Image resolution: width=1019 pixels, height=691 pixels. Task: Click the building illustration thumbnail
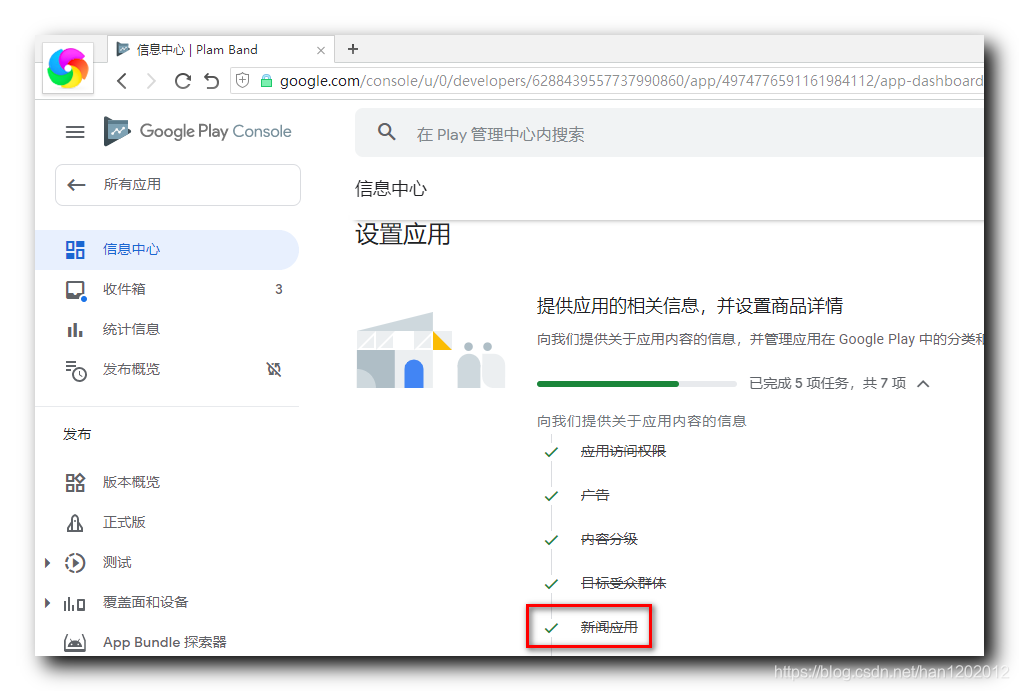[x=430, y=350]
